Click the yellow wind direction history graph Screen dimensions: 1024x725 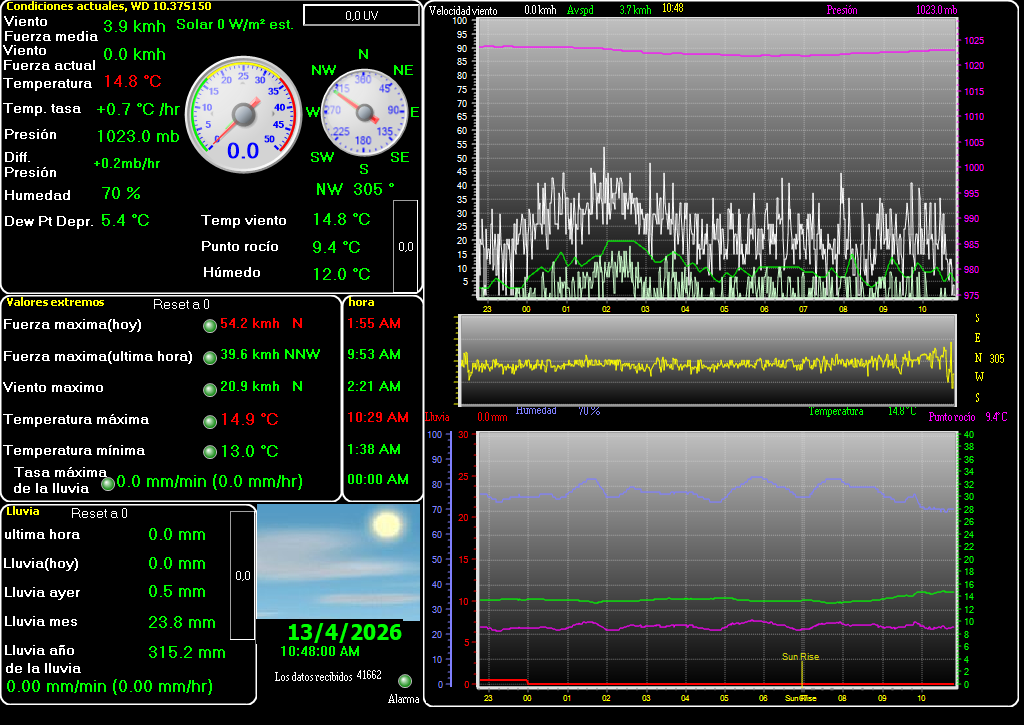[706, 361]
